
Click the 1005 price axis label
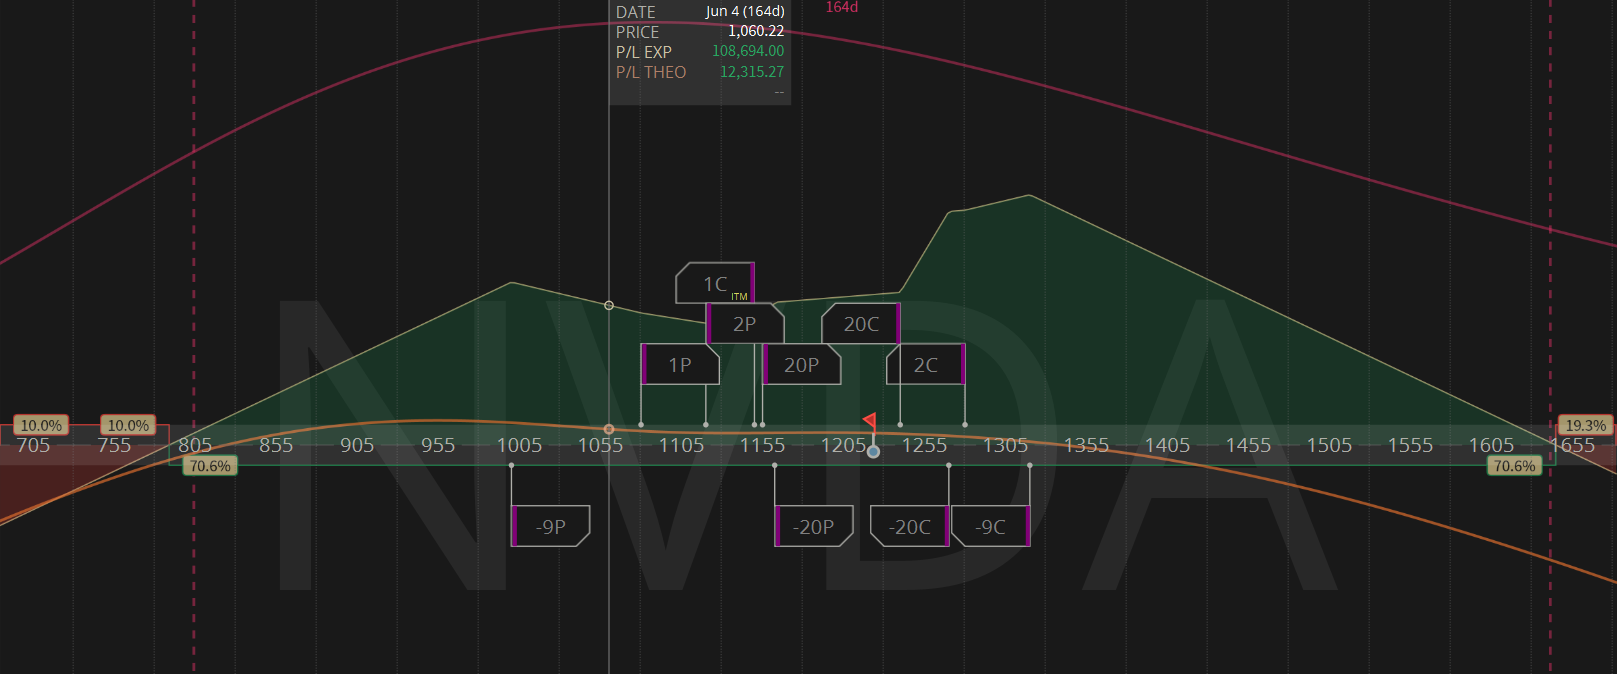(519, 445)
